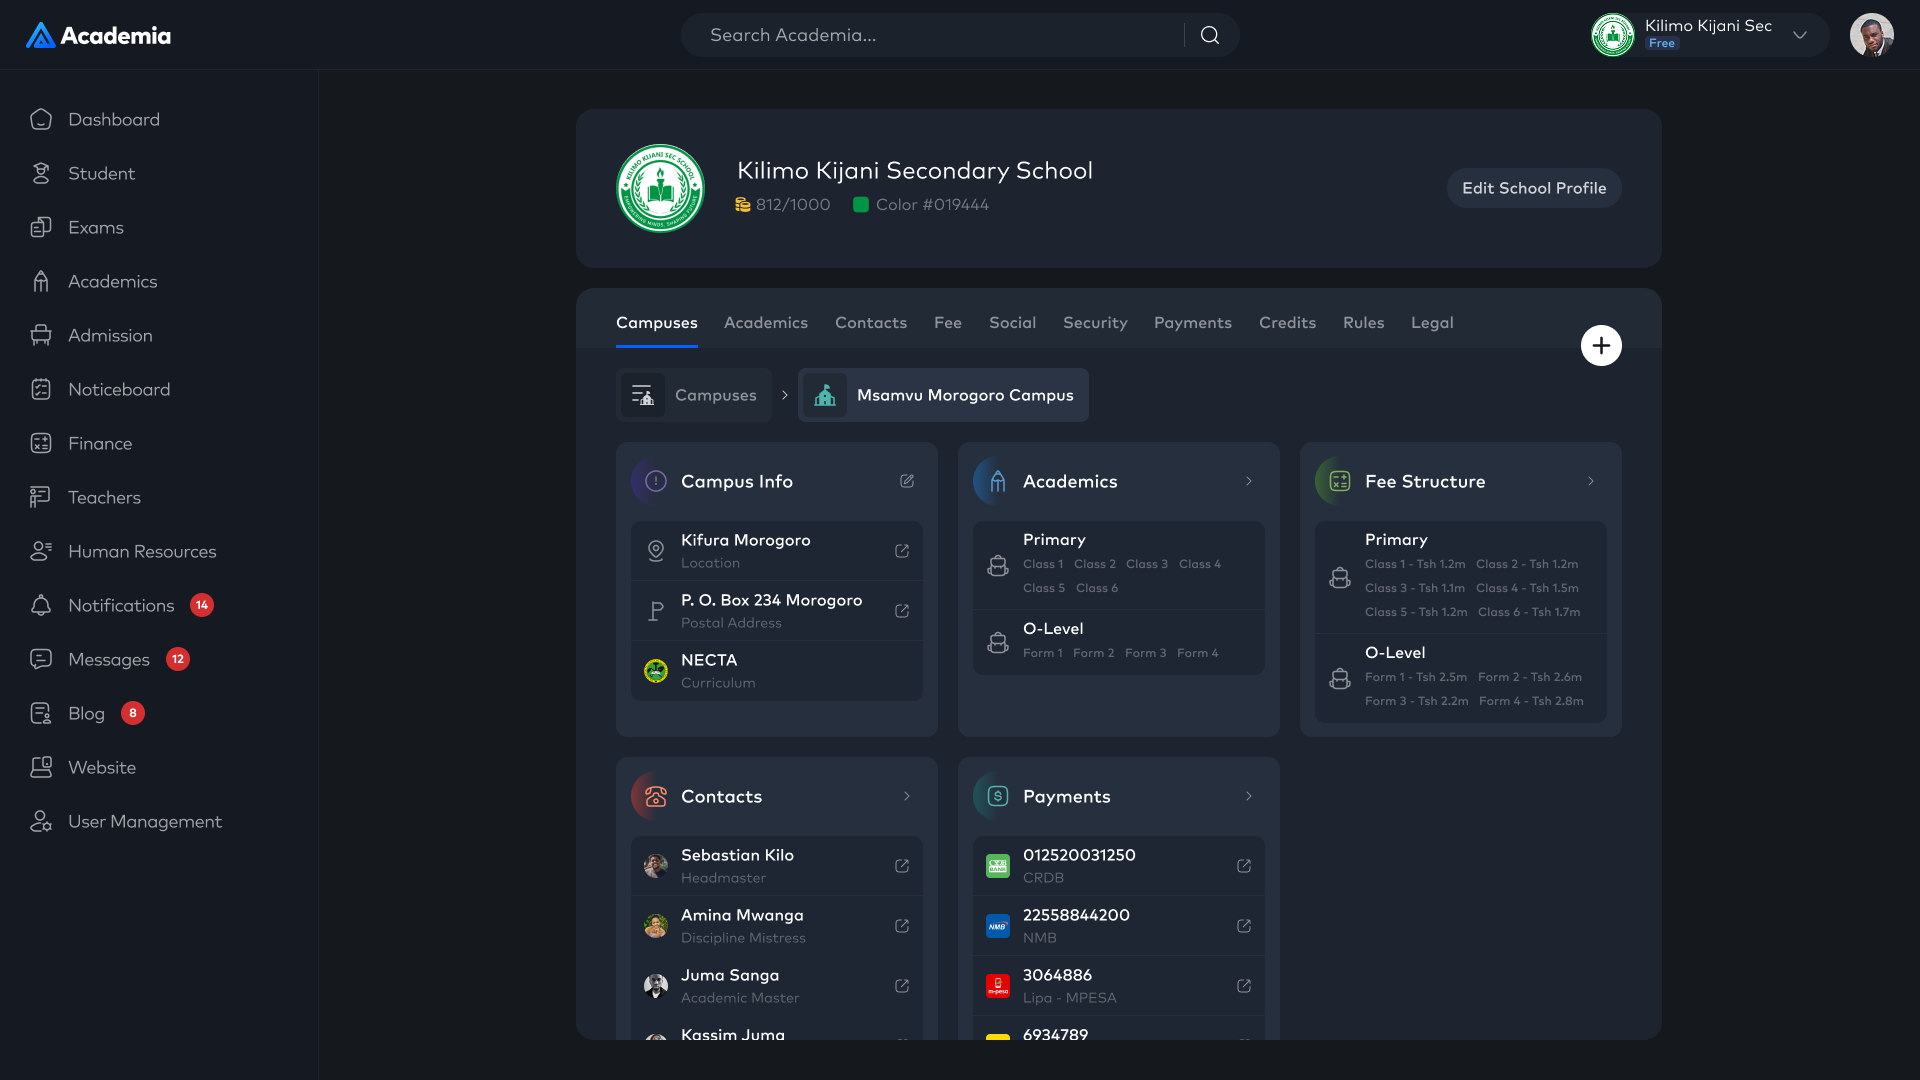
Task: Switch to the Credits tab
Action: (1287, 323)
